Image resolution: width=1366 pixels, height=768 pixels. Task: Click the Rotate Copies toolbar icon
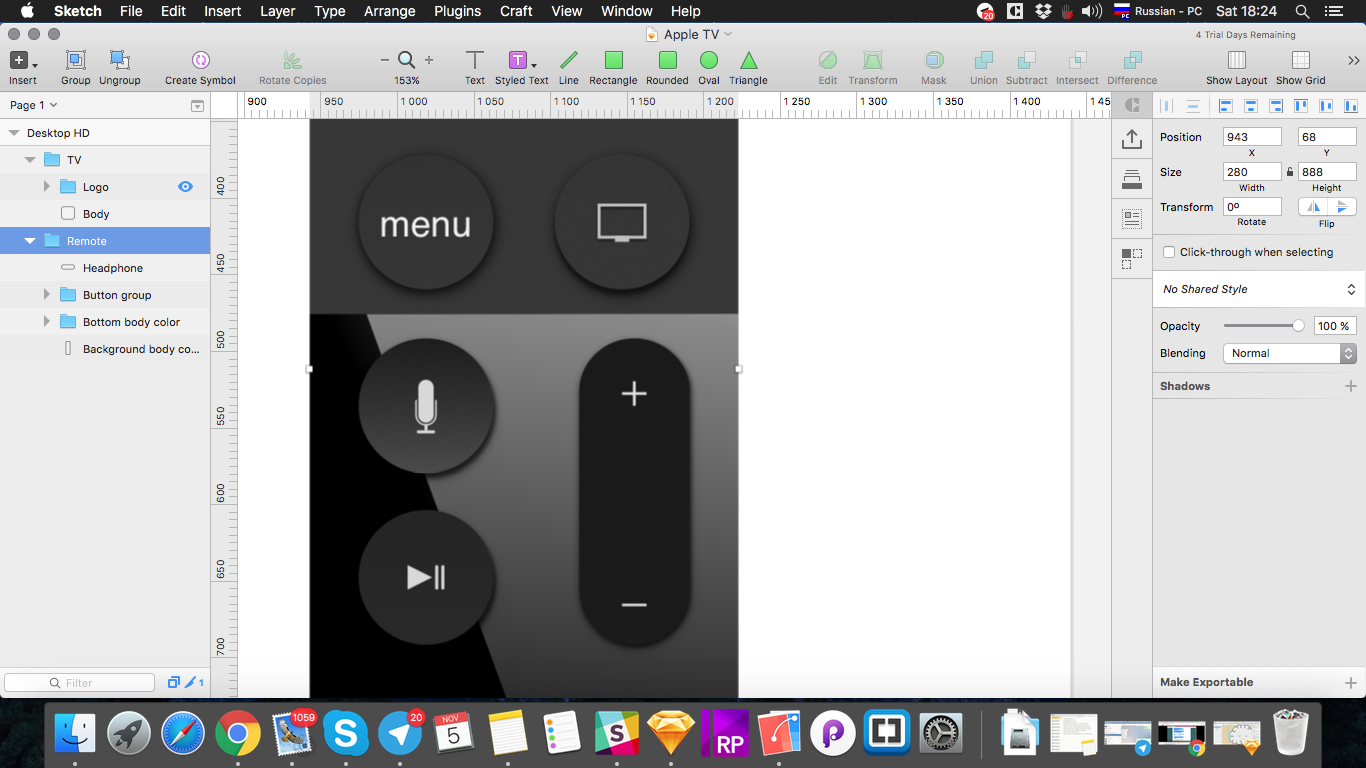point(292,61)
